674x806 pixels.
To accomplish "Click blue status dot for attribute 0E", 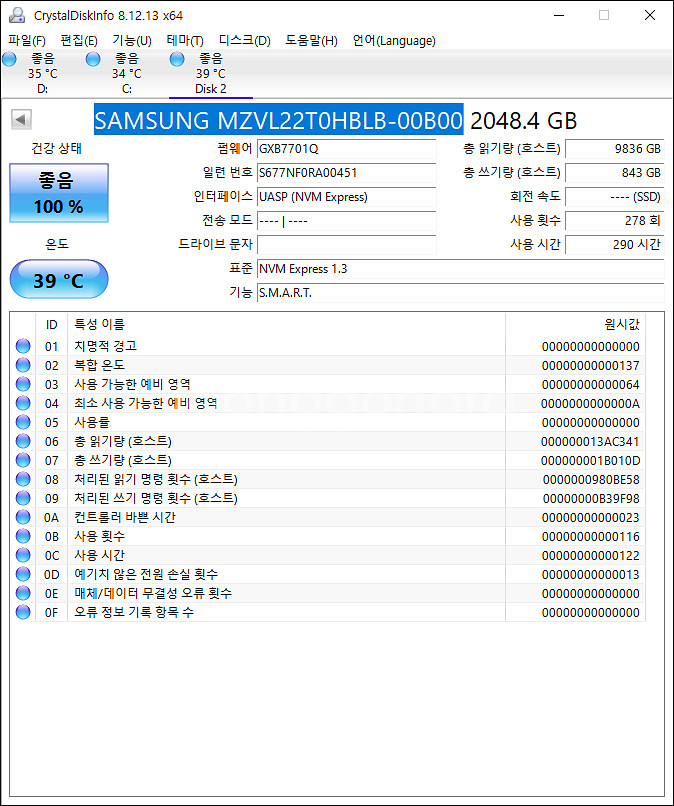I will point(23,593).
